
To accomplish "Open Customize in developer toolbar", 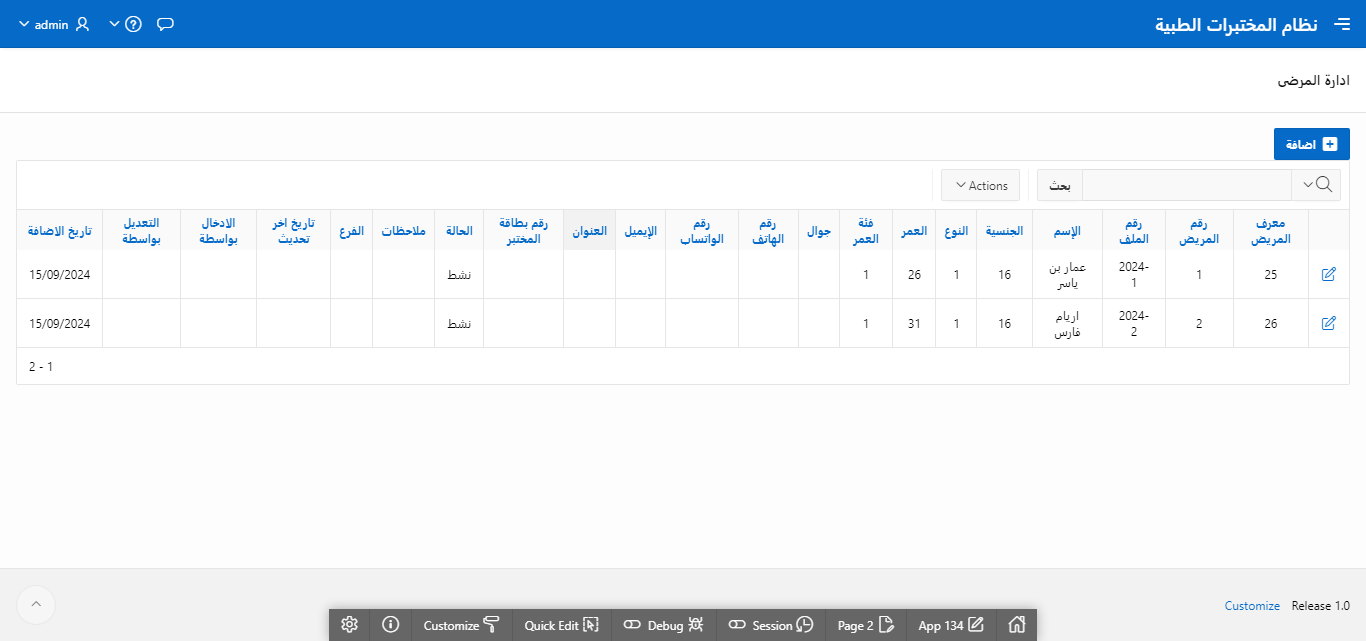I will click(x=461, y=625).
